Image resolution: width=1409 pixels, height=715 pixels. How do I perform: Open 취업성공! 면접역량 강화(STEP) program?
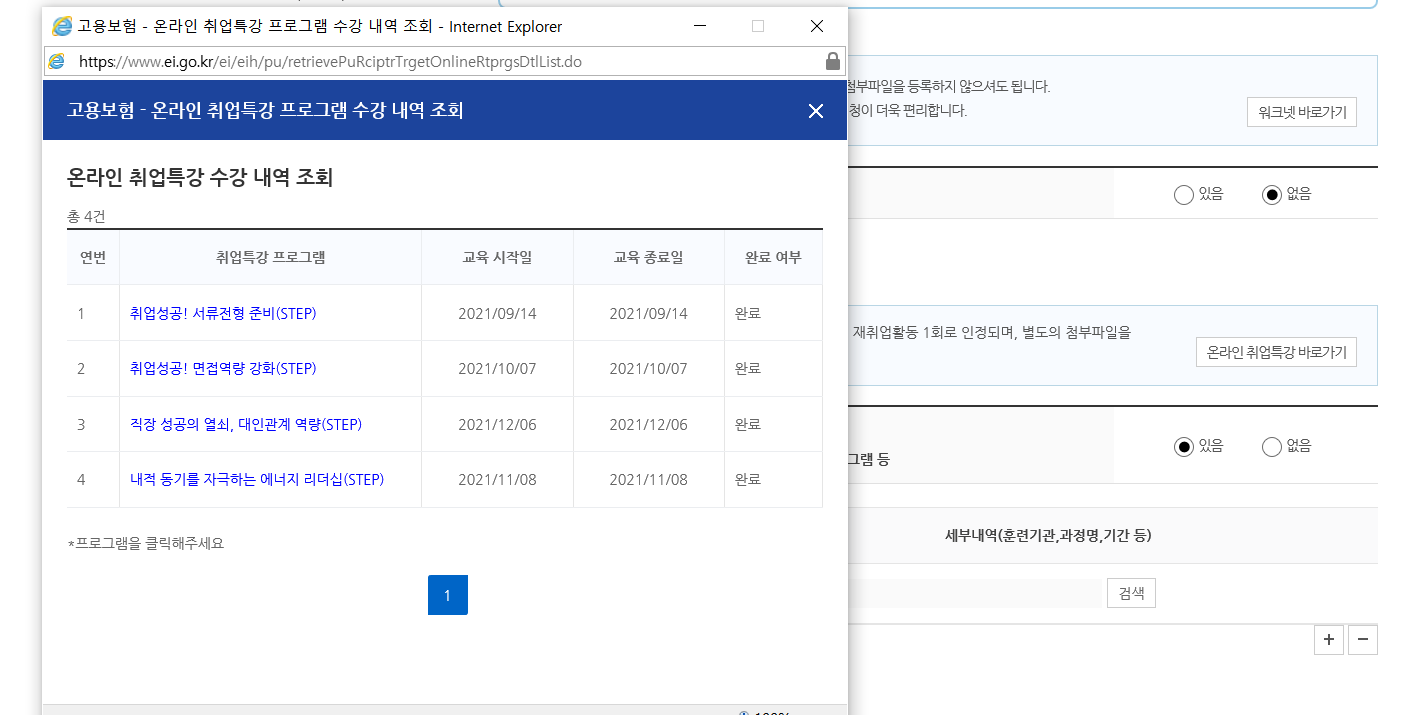pyautogui.click(x=223, y=368)
